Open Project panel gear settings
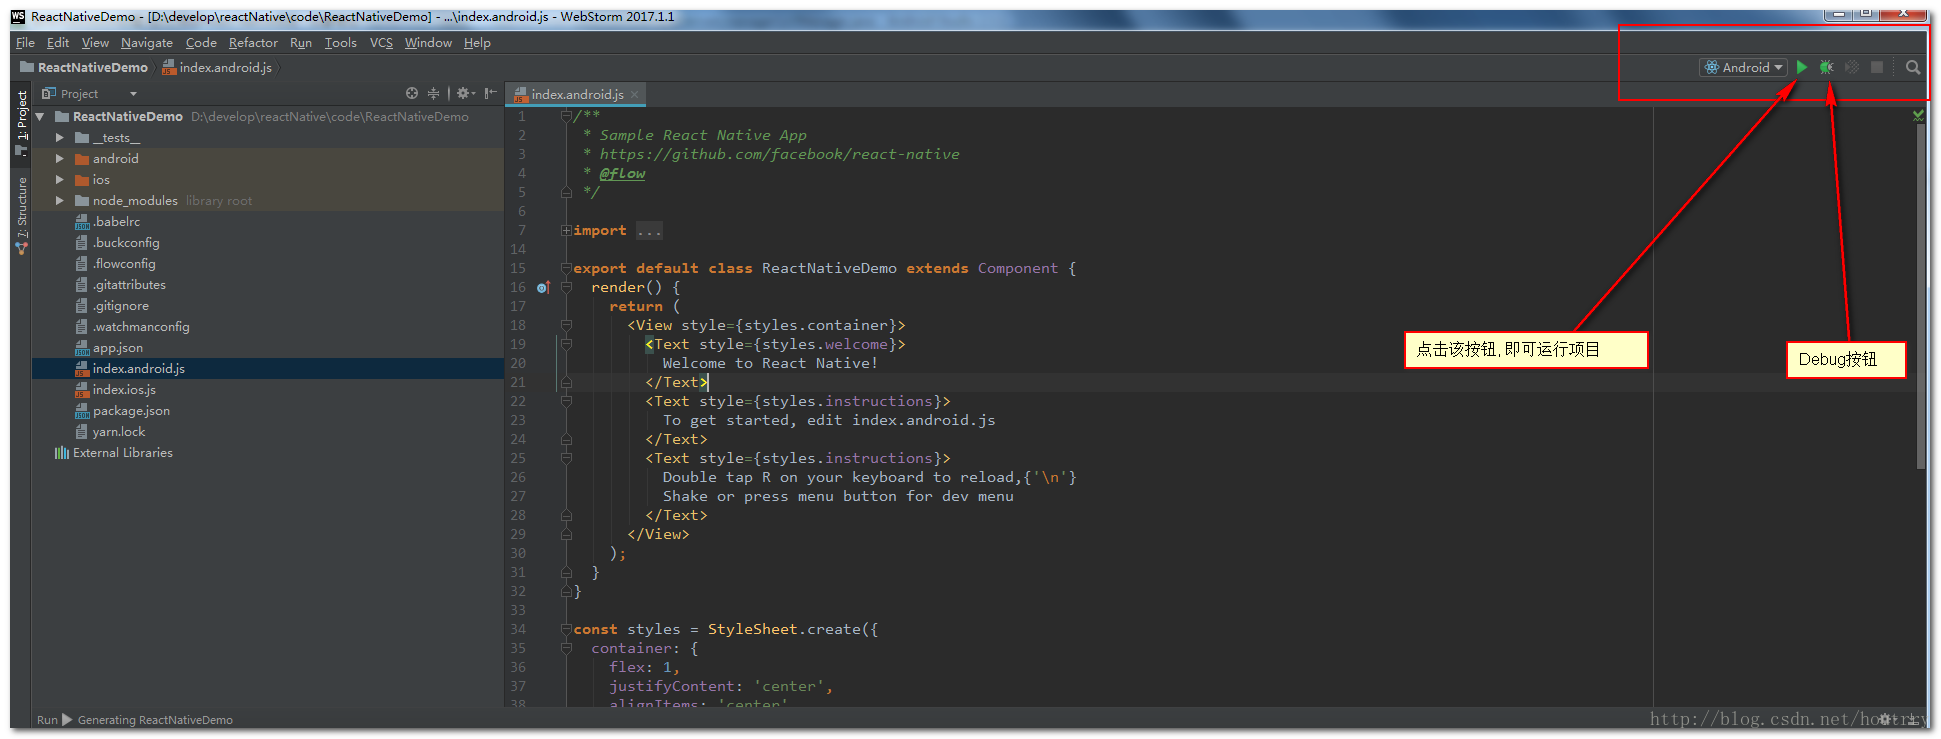Image resolution: width=1941 pixels, height=739 pixels. coord(465,93)
